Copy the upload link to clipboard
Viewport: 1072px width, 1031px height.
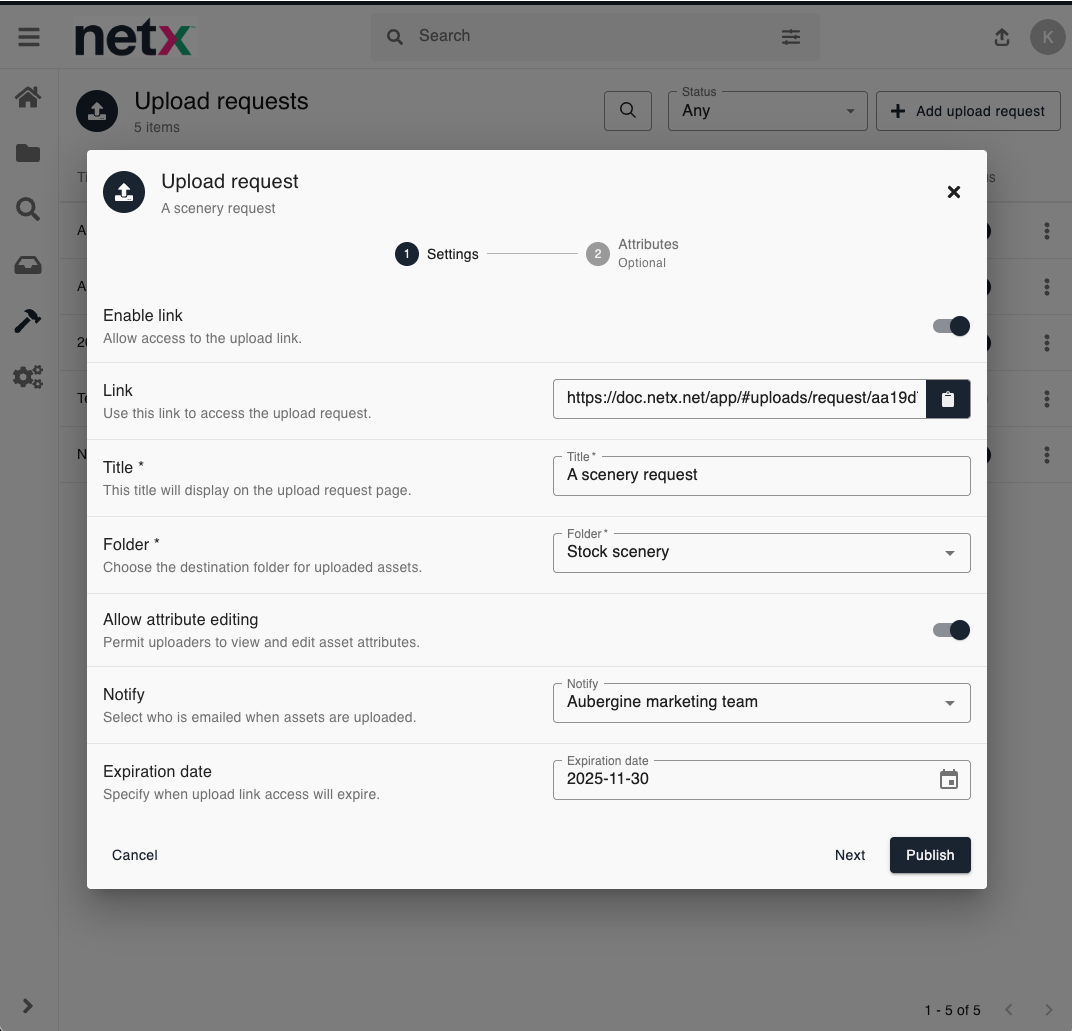(948, 399)
